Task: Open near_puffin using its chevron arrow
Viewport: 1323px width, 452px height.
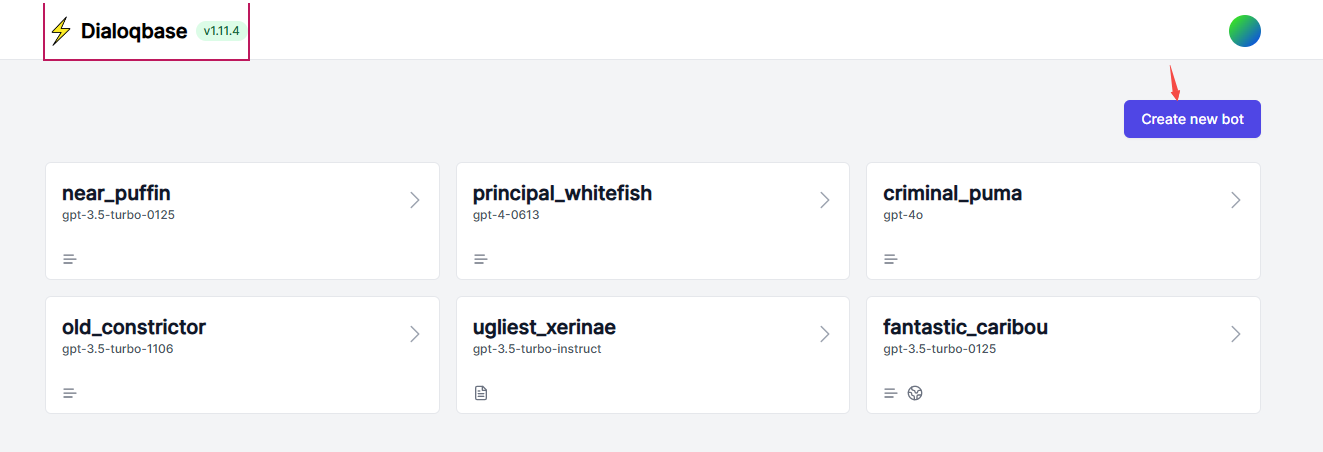Action: pos(415,200)
